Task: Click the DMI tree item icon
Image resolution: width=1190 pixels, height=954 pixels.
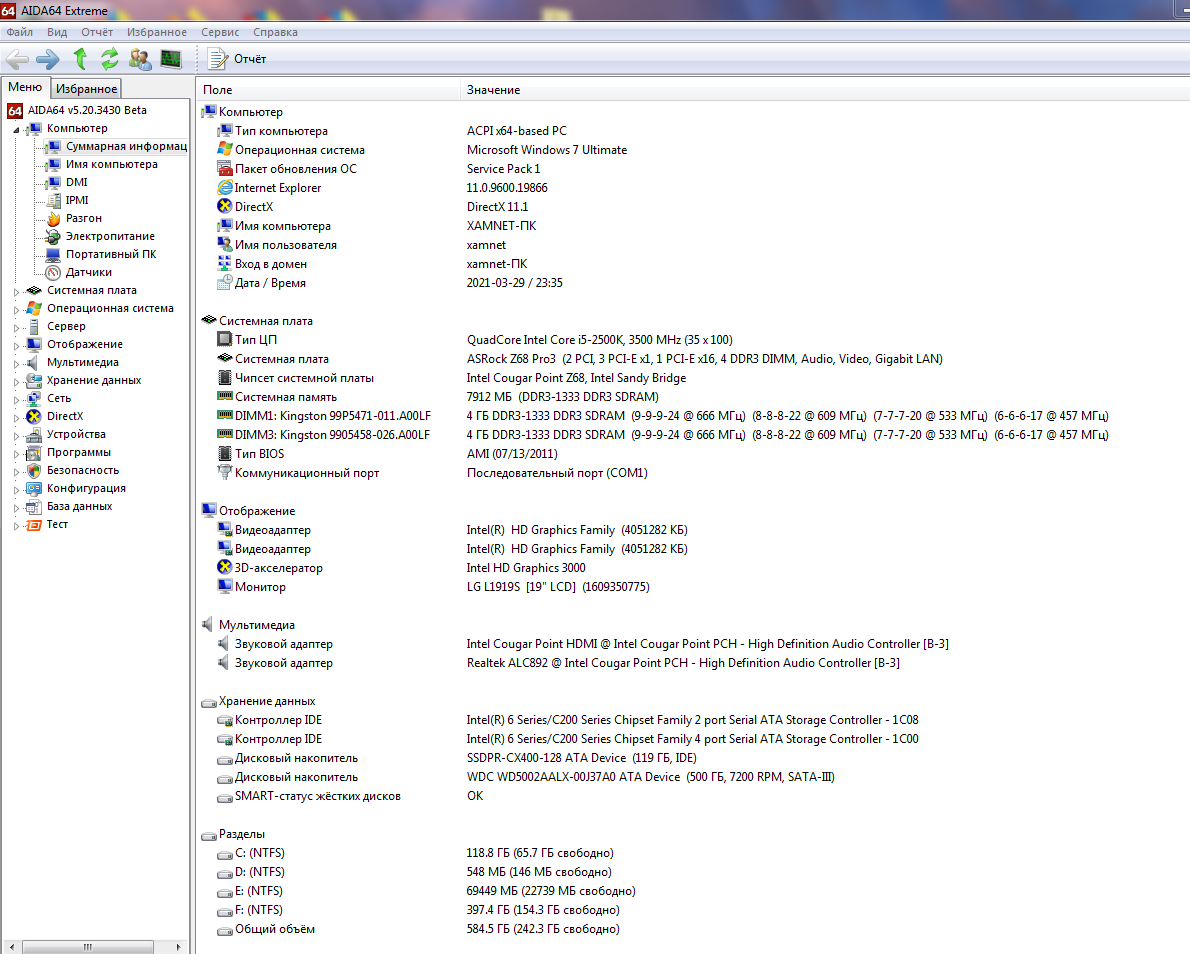Action: coord(53,182)
